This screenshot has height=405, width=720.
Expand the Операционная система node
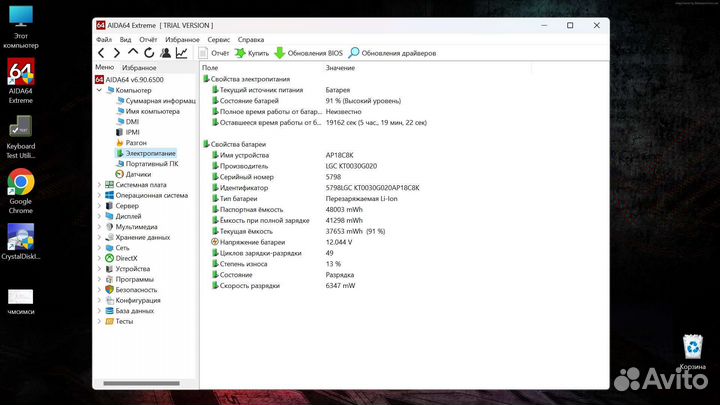click(x=99, y=195)
